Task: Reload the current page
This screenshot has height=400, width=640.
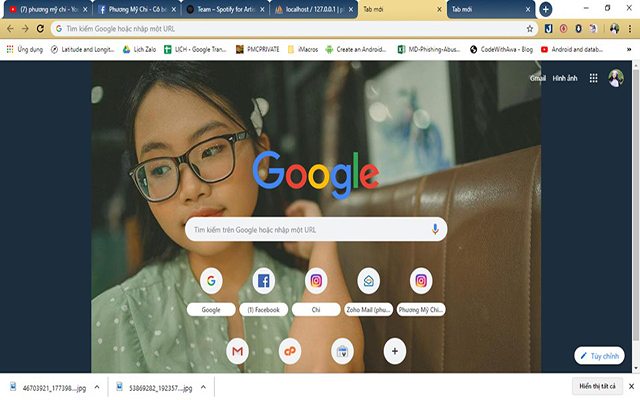Action: (x=40, y=29)
